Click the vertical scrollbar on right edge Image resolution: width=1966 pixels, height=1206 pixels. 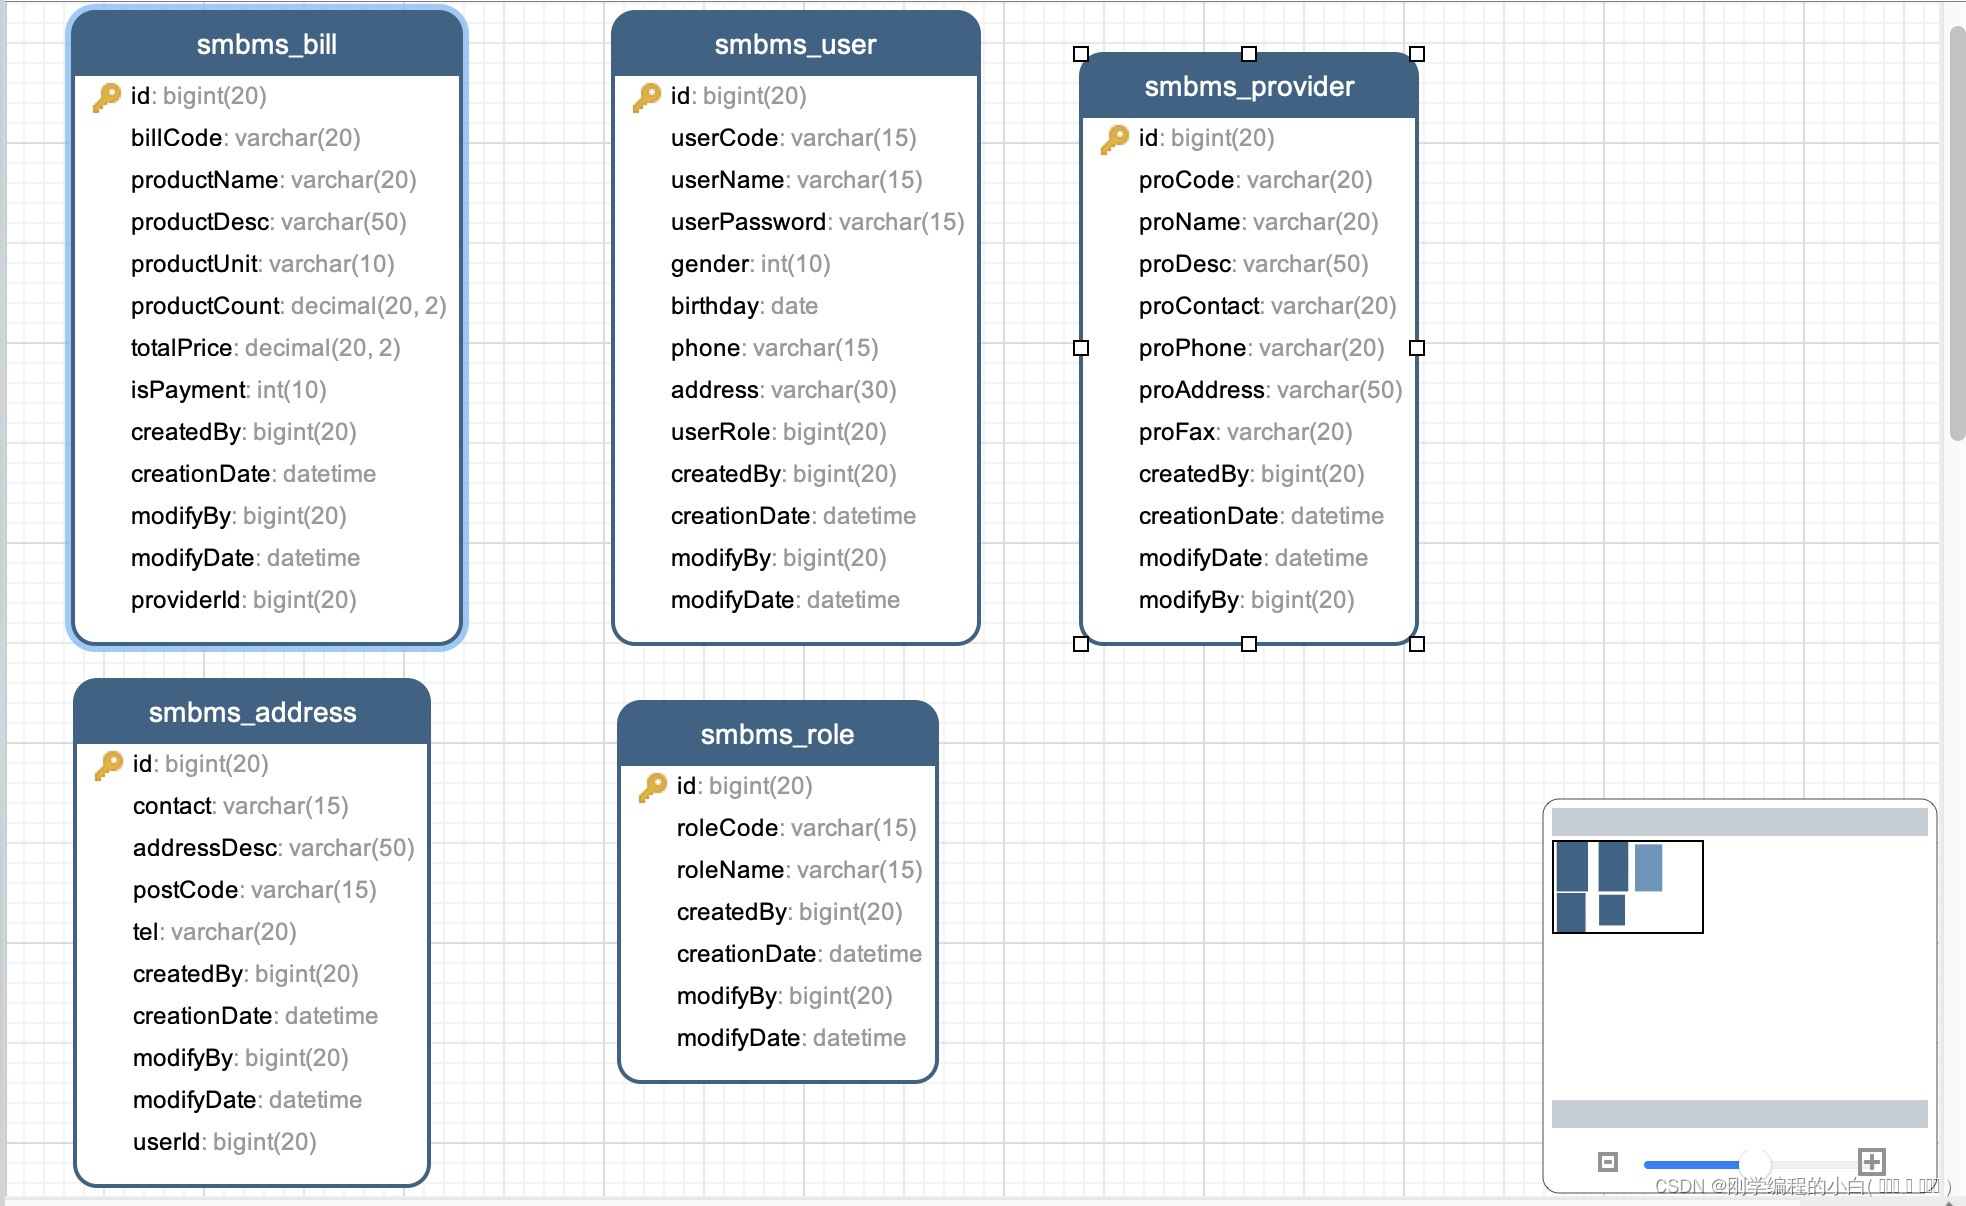click(x=1957, y=235)
